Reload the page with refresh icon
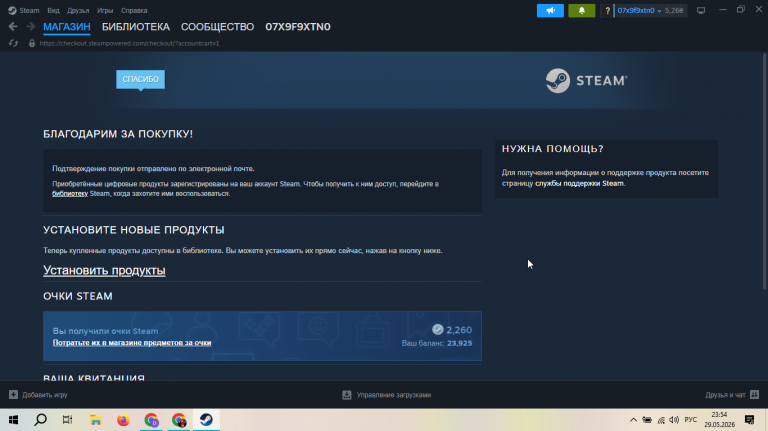768x431 pixels. coord(13,44)
